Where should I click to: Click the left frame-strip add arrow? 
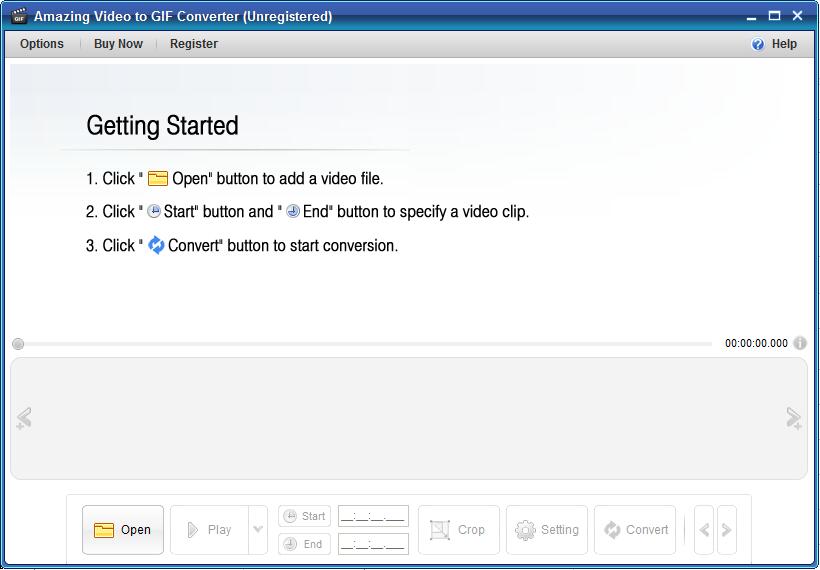click(24, 418)
